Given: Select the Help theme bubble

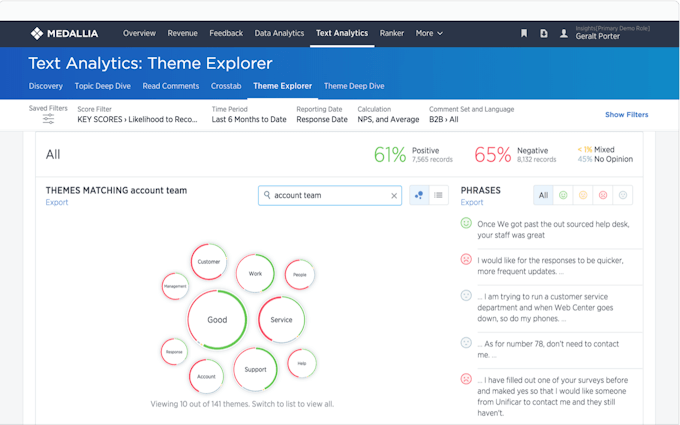Looking at the screenshot, I should (x=302, y=363).
